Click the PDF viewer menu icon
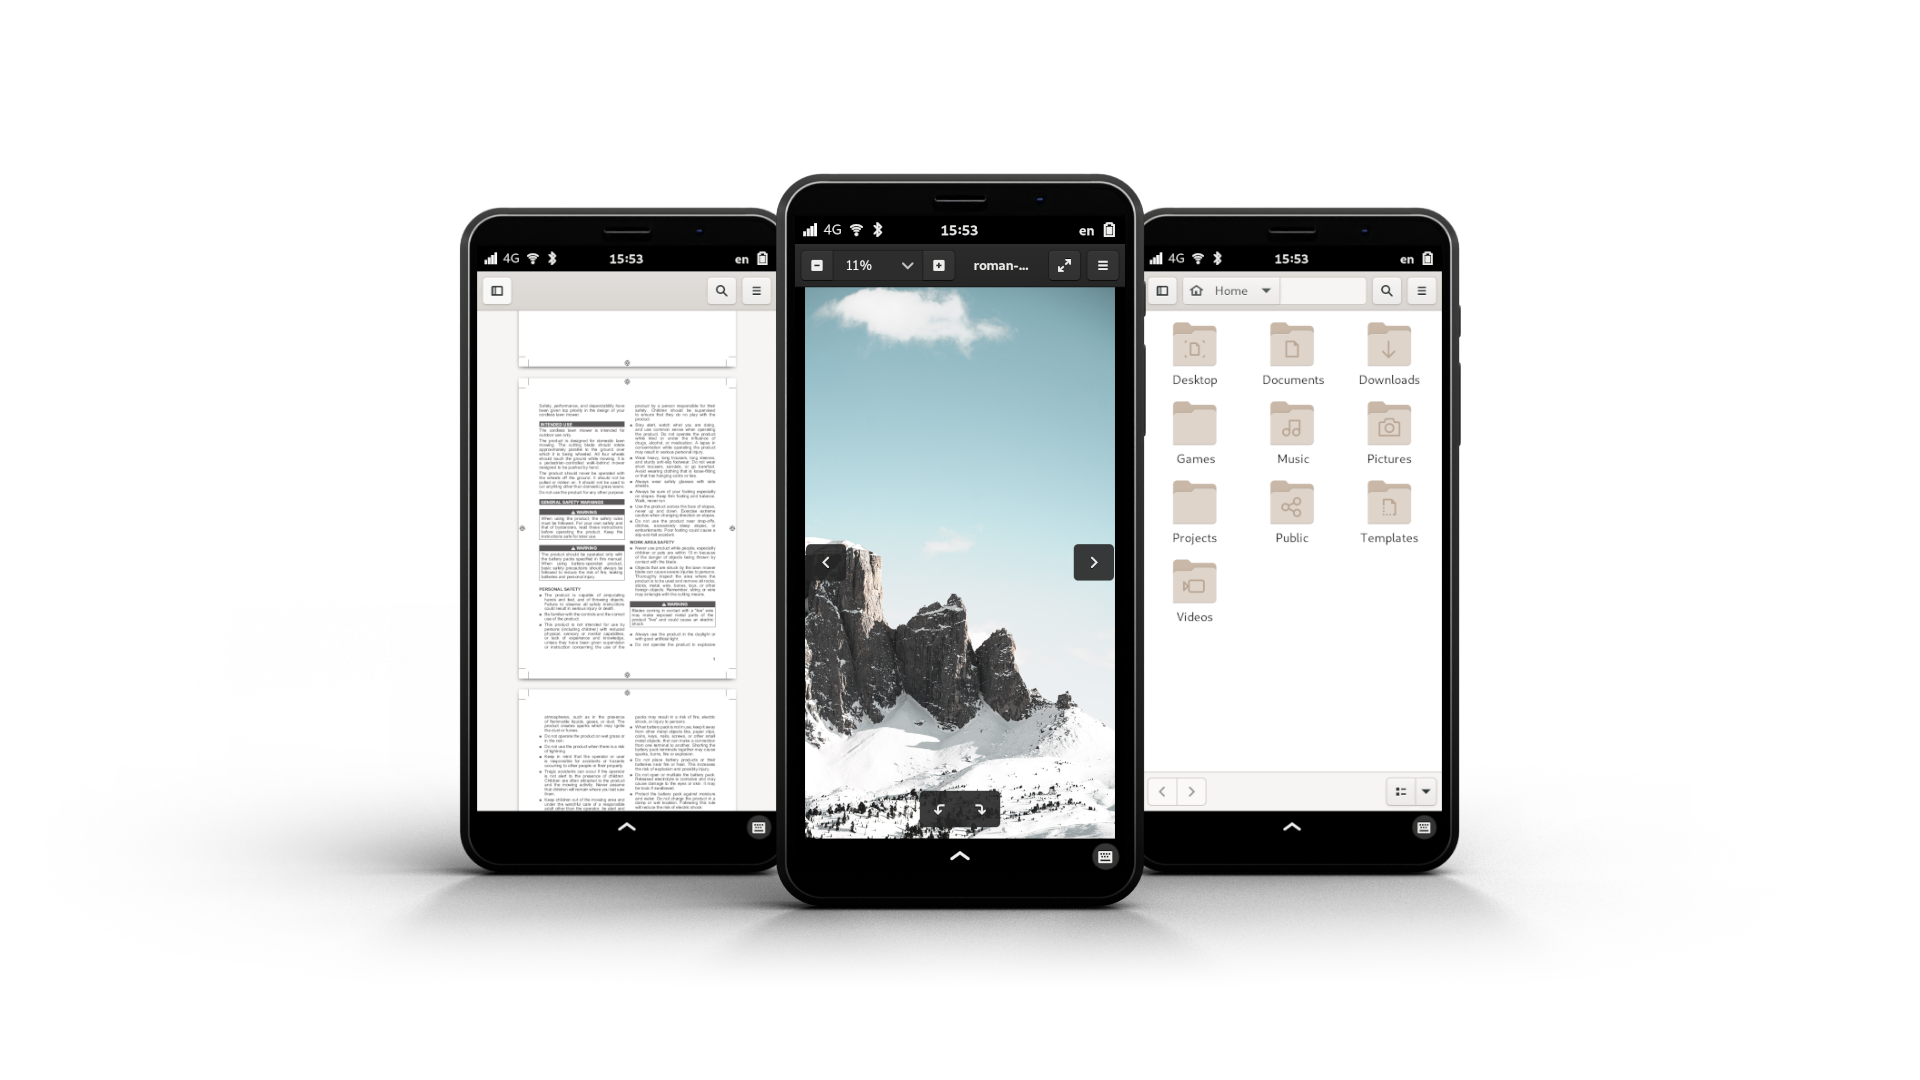This screenshot has height=1080, width=1920. [756, 289]
